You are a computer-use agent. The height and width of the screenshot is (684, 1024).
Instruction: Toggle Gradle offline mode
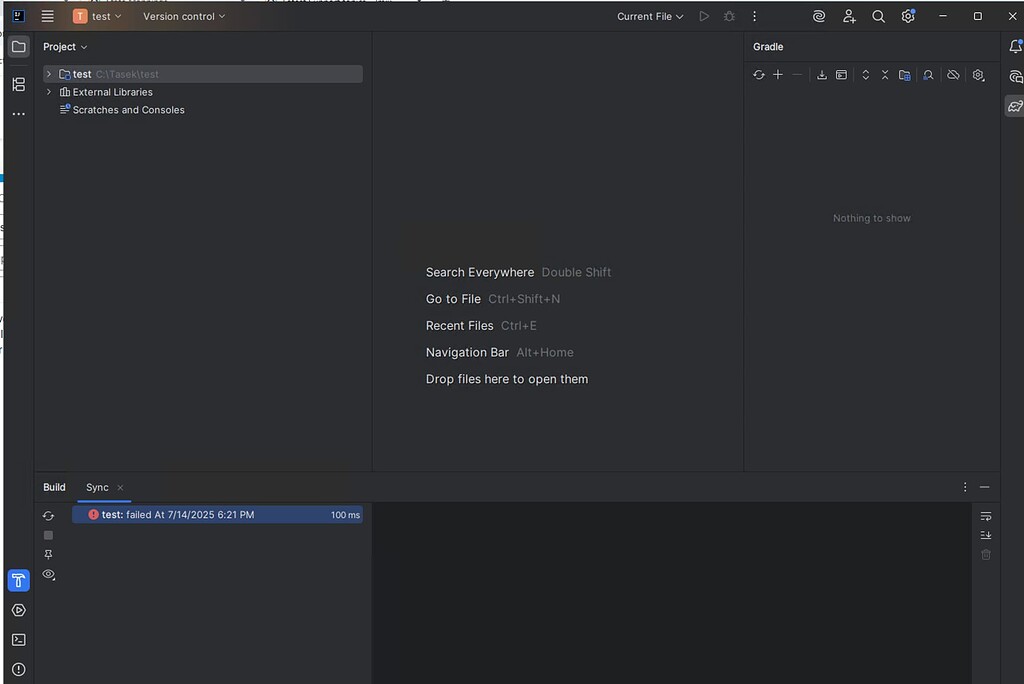coord(953,75)
